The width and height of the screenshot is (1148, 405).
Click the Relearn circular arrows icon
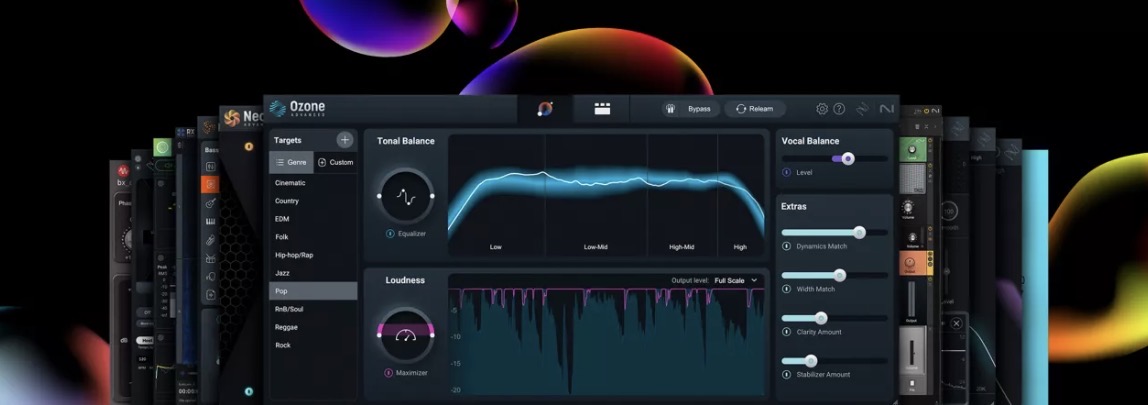pyautogui.click(x=741, y=109)
